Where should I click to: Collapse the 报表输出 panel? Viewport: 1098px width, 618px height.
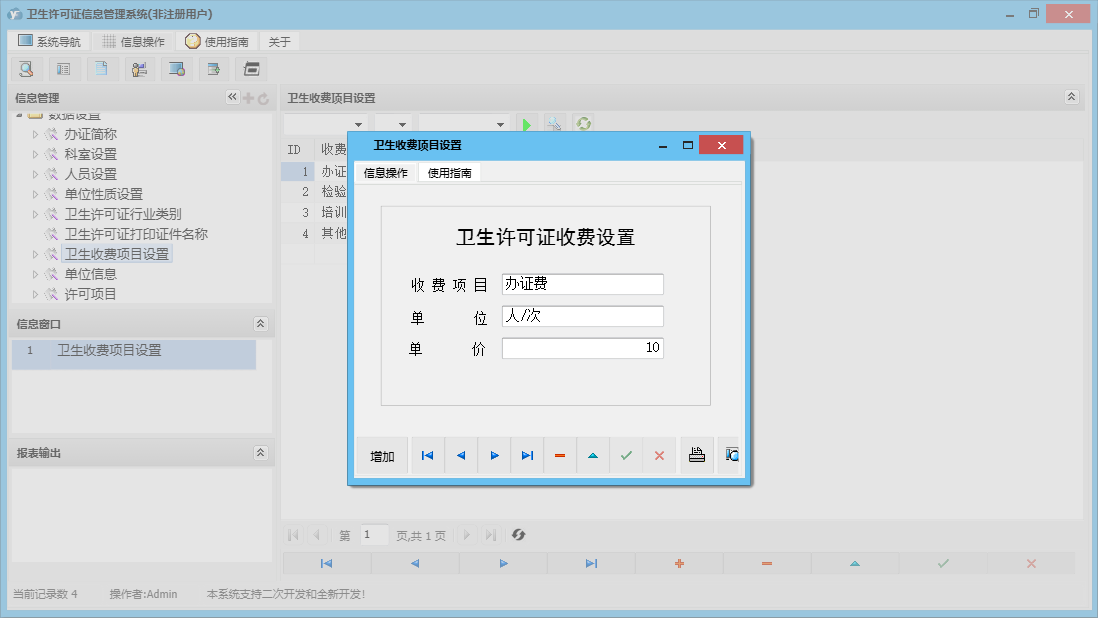coord(260,453)
